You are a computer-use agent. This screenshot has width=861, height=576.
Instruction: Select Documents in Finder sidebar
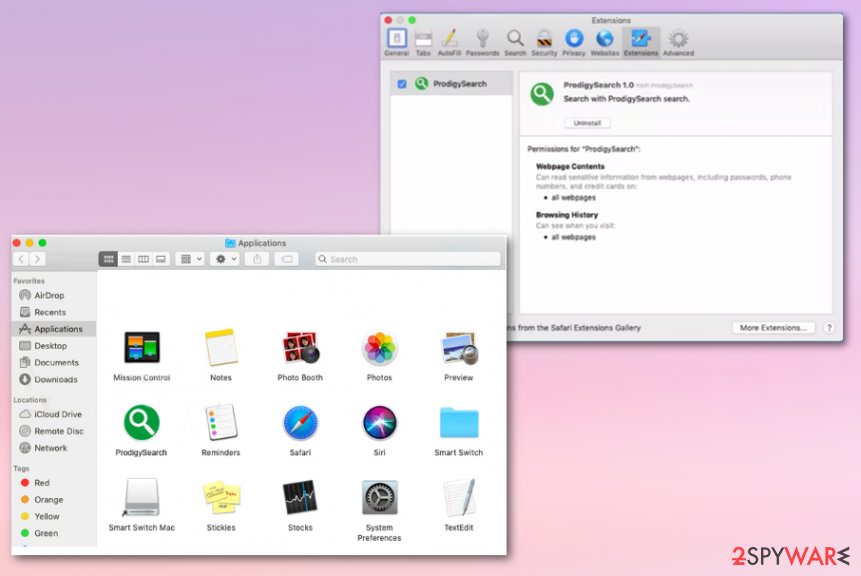[x=54, y=362]
